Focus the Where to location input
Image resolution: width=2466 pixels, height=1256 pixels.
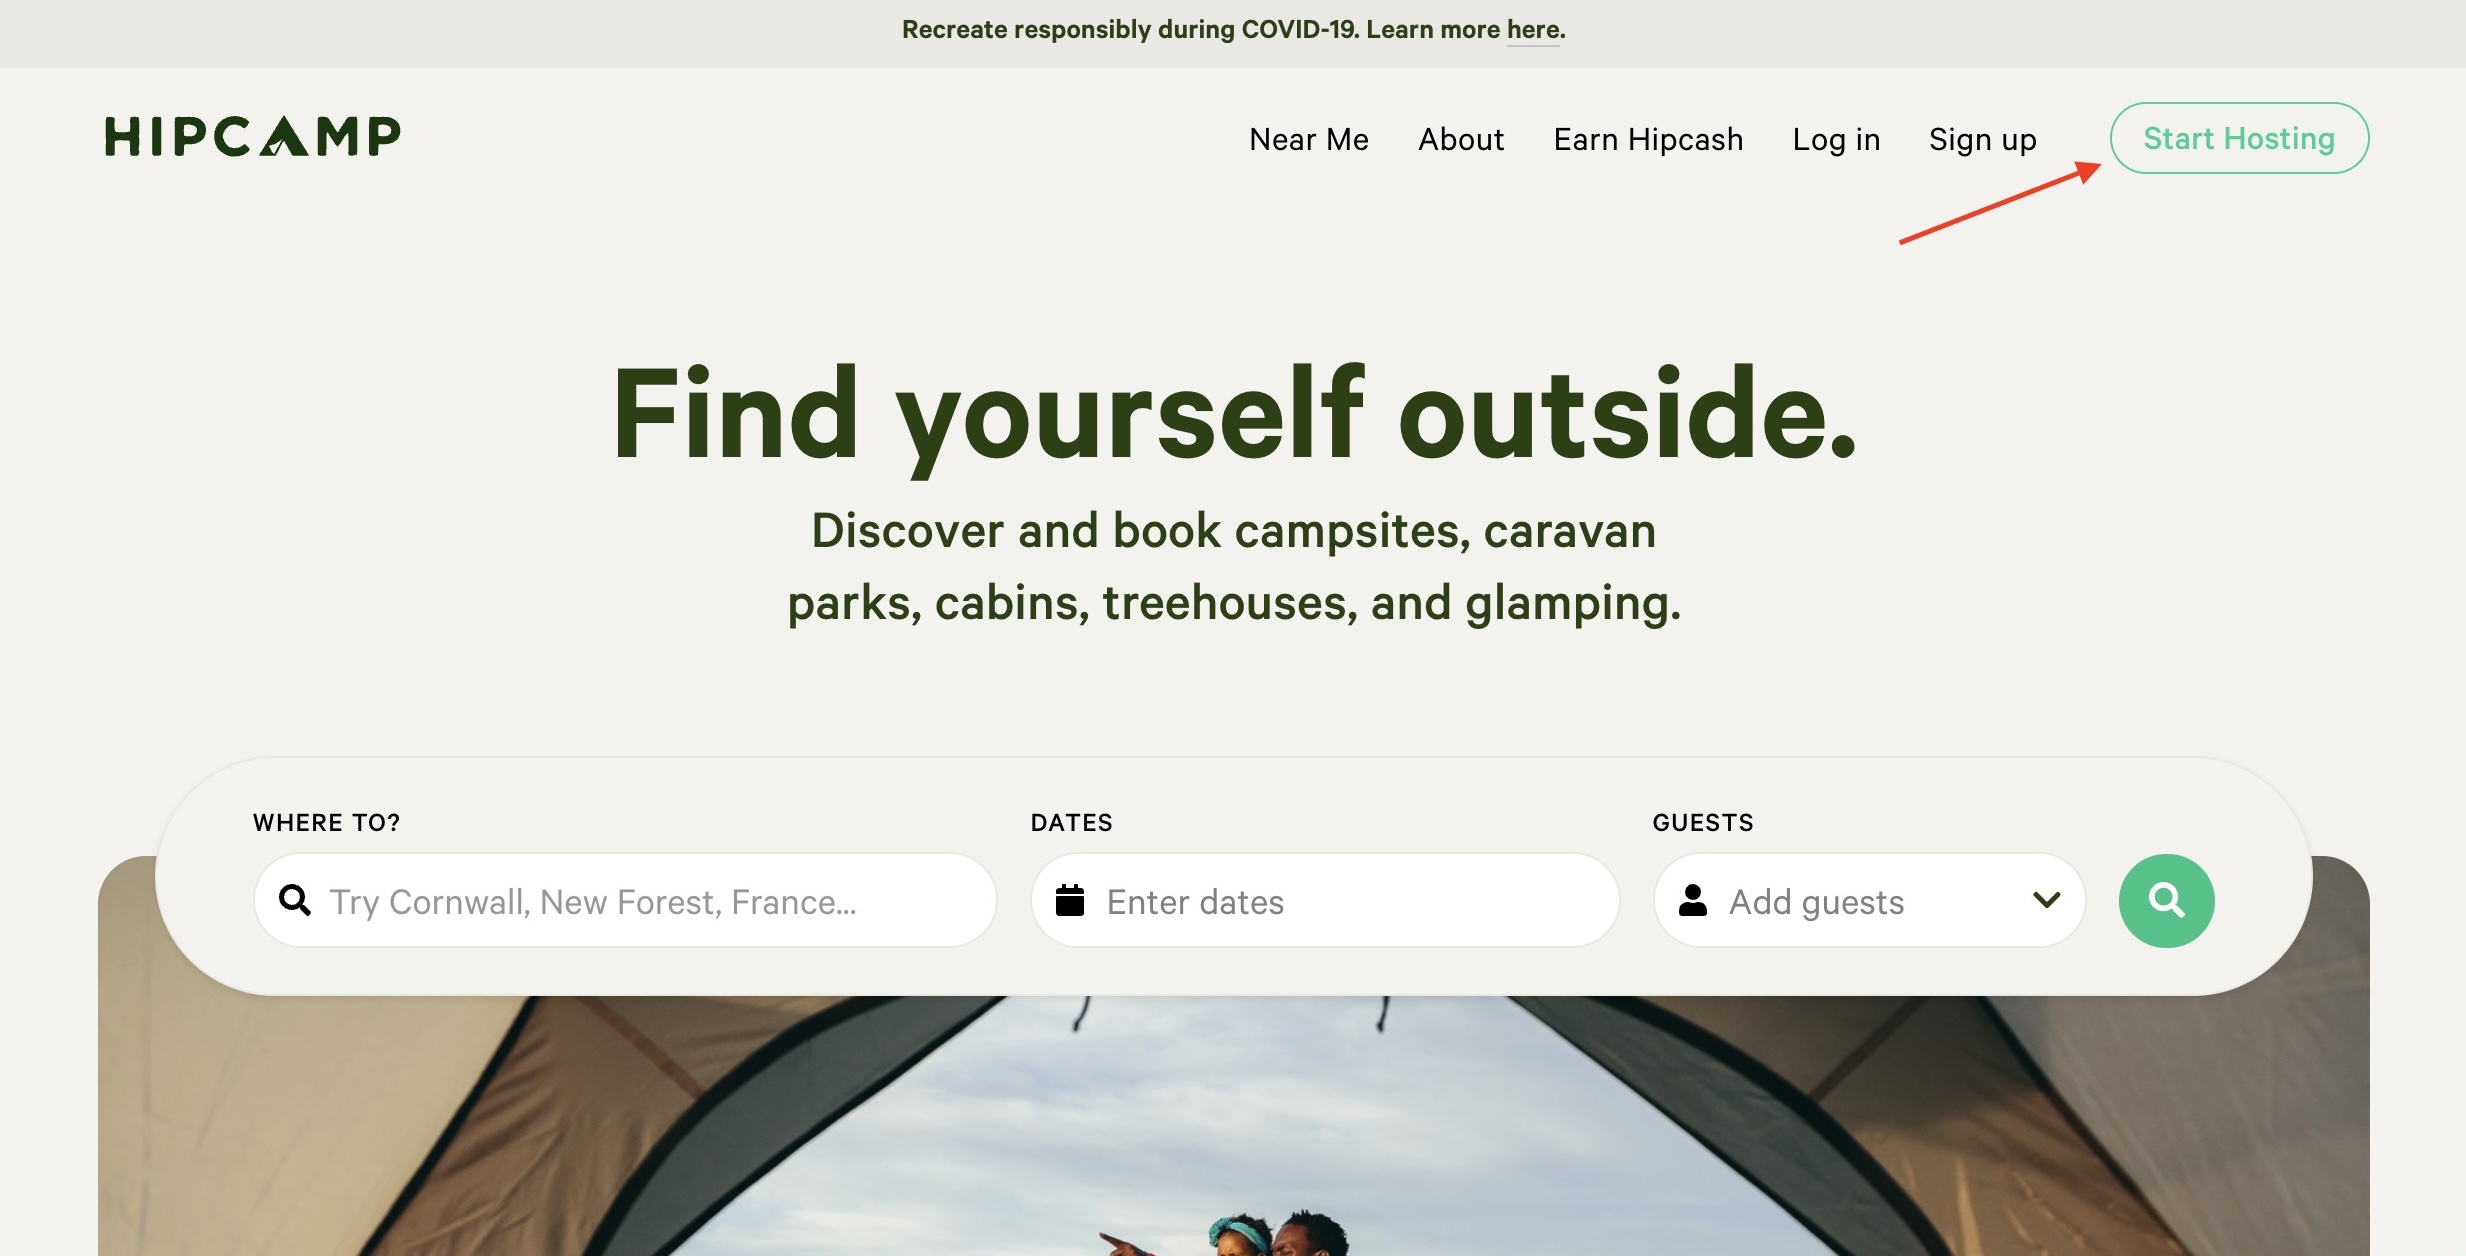(625, 900)
